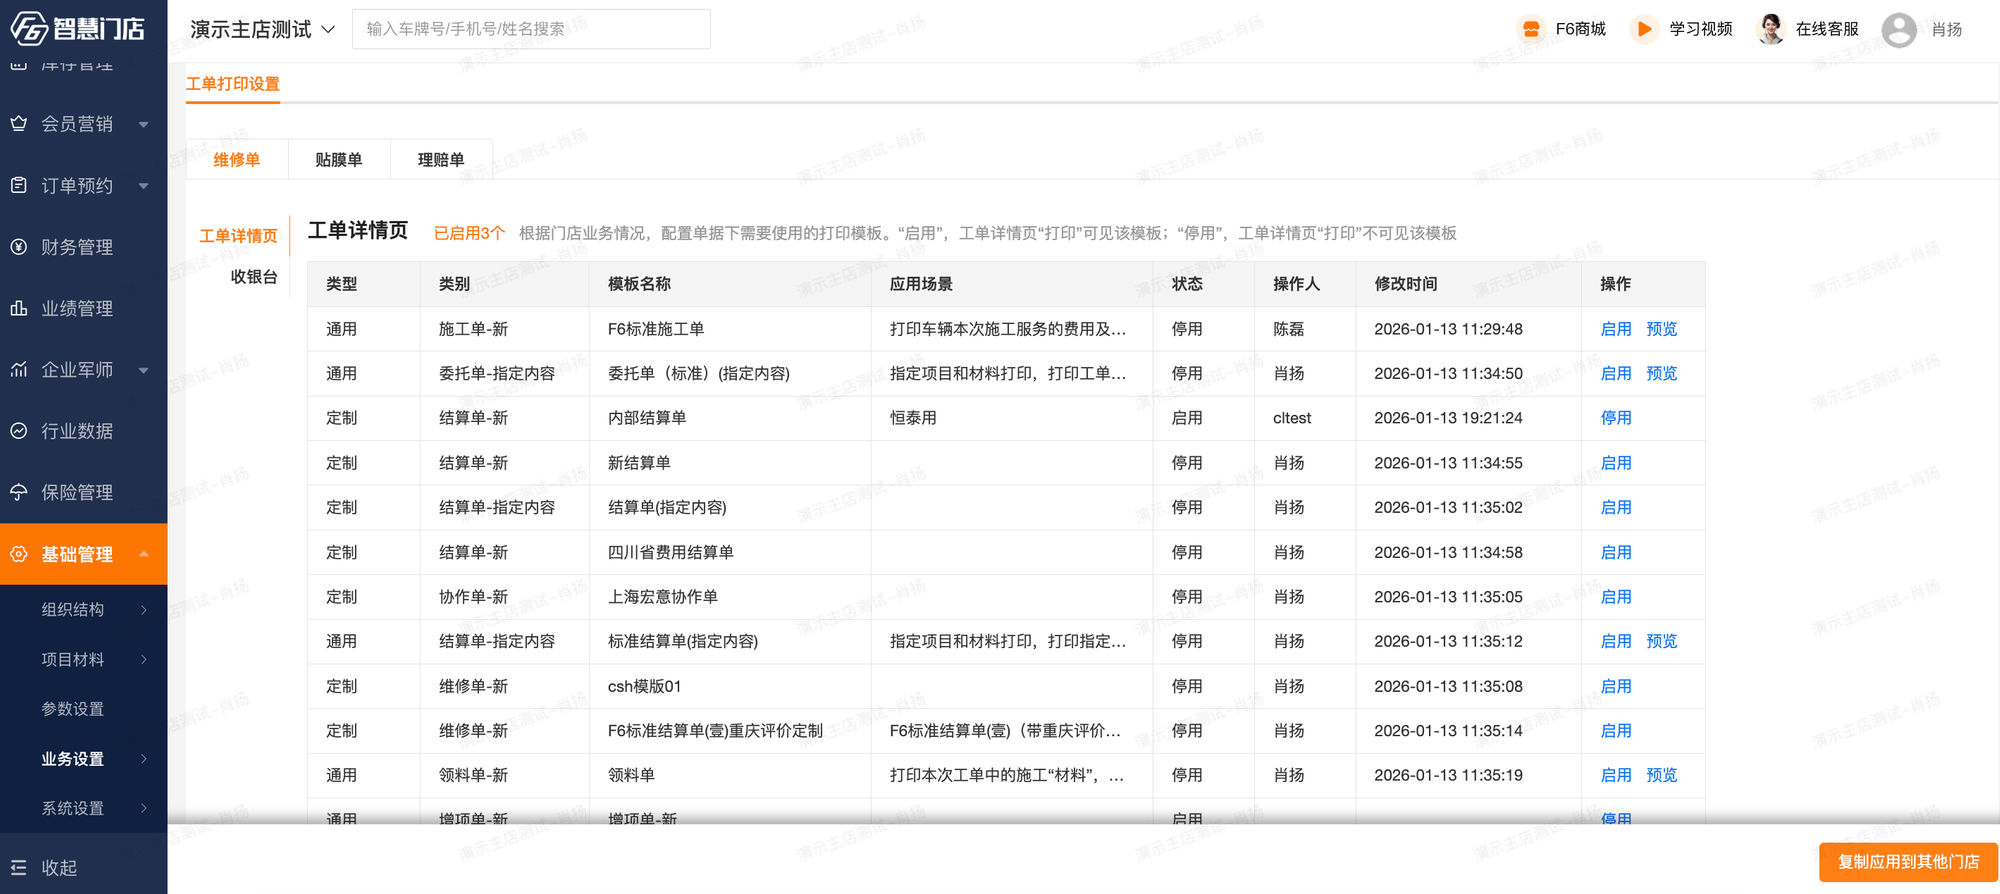Switch to the 贴膜单 tab
The height and width of the screenshot is (894, 2000).
point(339,160)
